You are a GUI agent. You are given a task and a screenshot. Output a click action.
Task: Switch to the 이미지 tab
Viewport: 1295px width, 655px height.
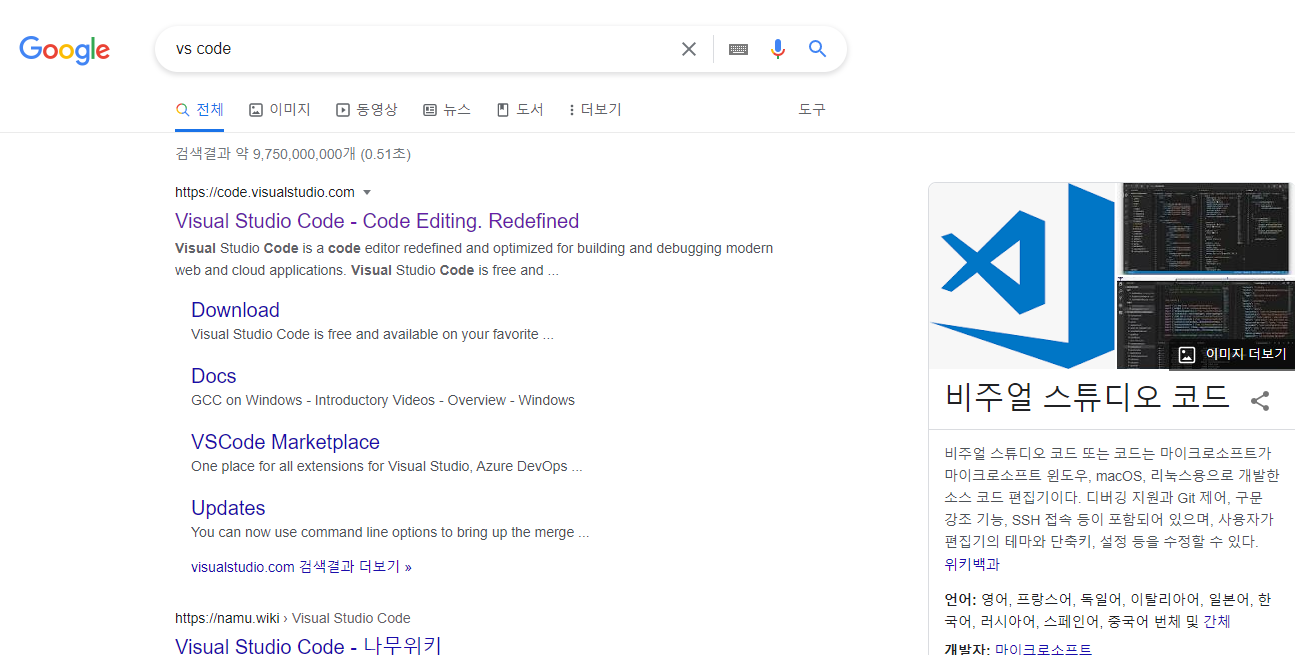[280, 110]
